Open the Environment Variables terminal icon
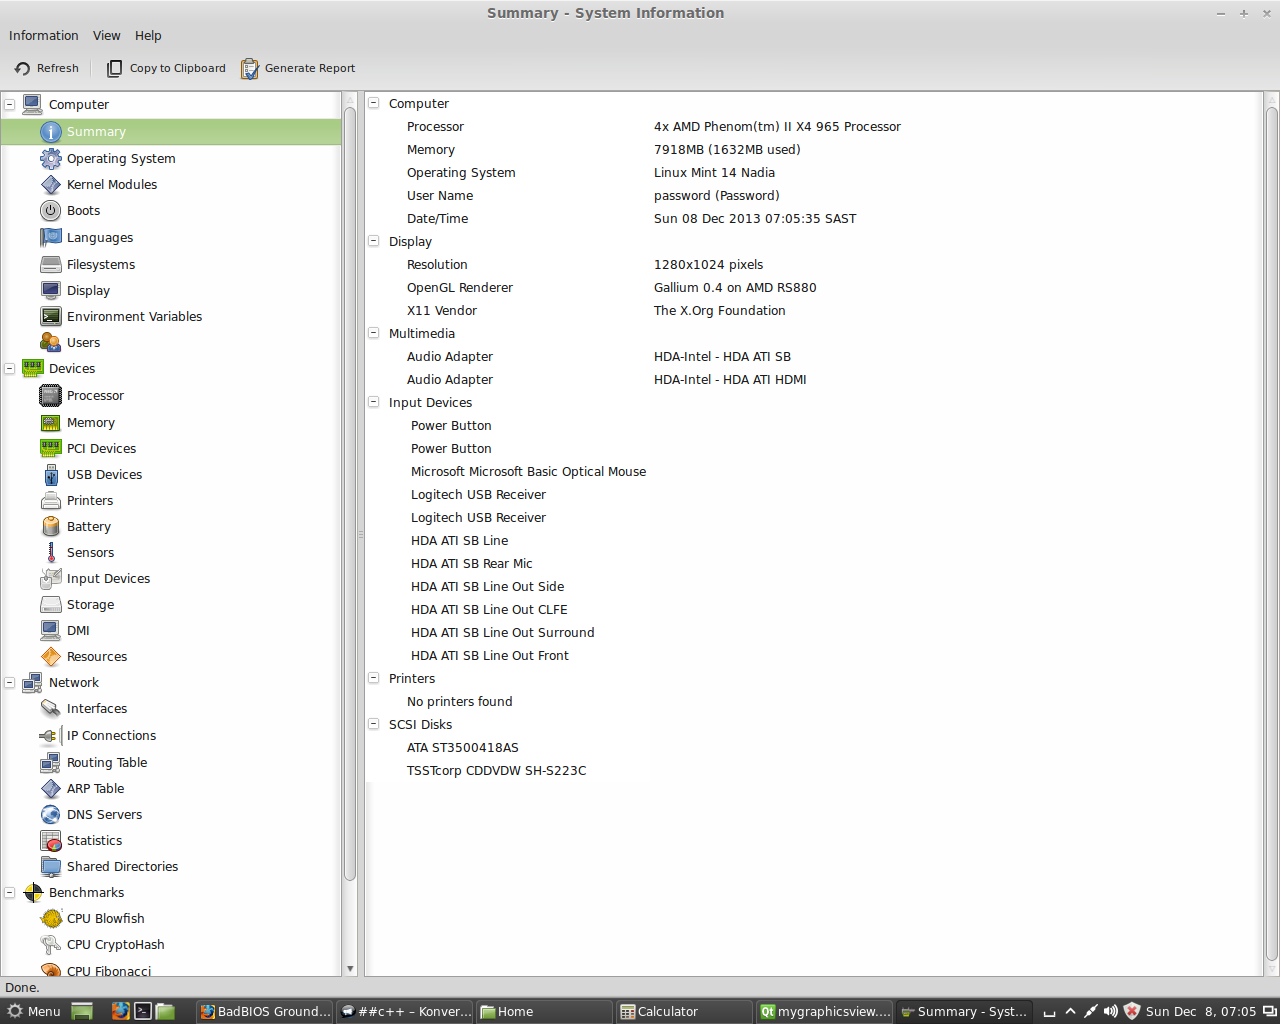Screen dimensions: 1280x1024 51,316
